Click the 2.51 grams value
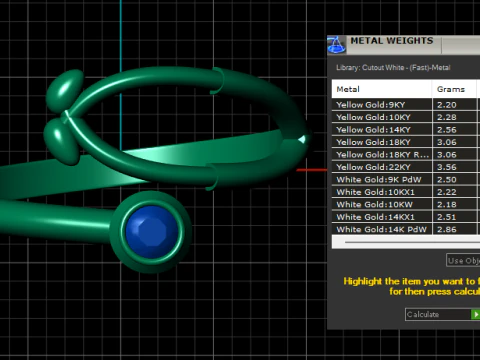This screenshot has height=360, width=480. click(x=447, y=217)
